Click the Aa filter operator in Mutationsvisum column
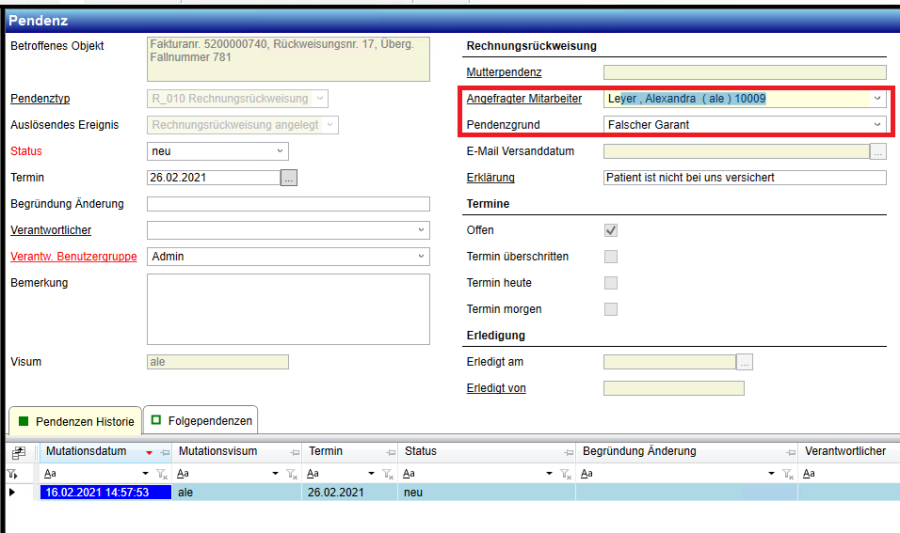The height and width of the screenshot is (533, 900). 183,474
